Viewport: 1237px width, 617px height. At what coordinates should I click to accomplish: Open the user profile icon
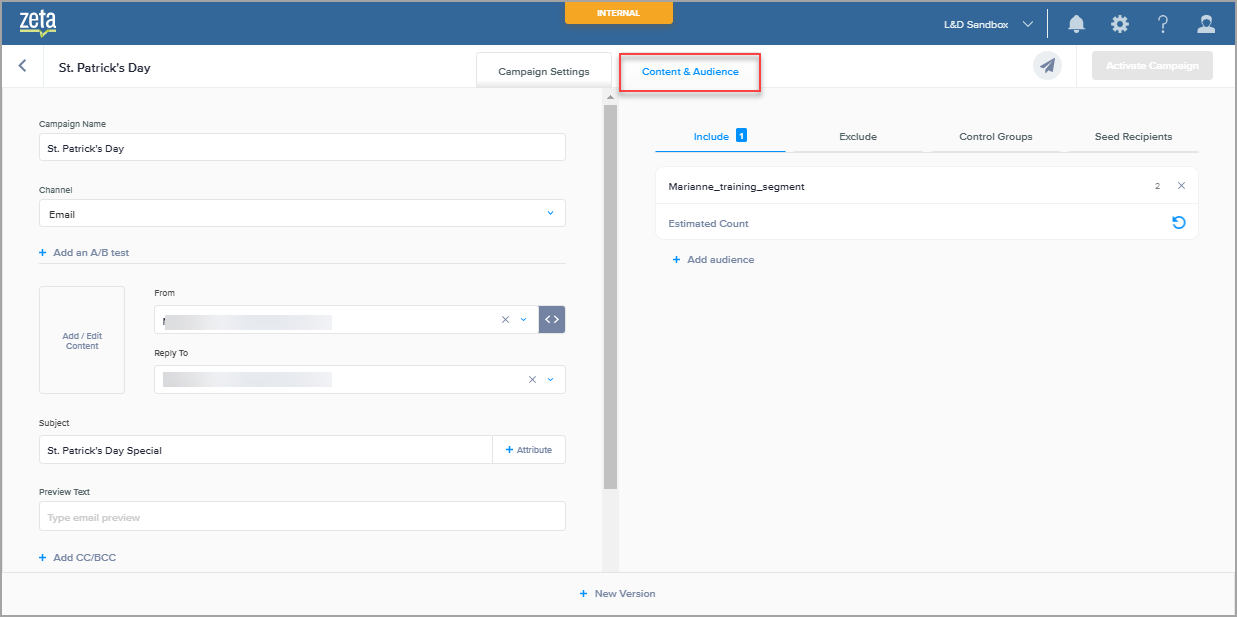[1207, 24]
